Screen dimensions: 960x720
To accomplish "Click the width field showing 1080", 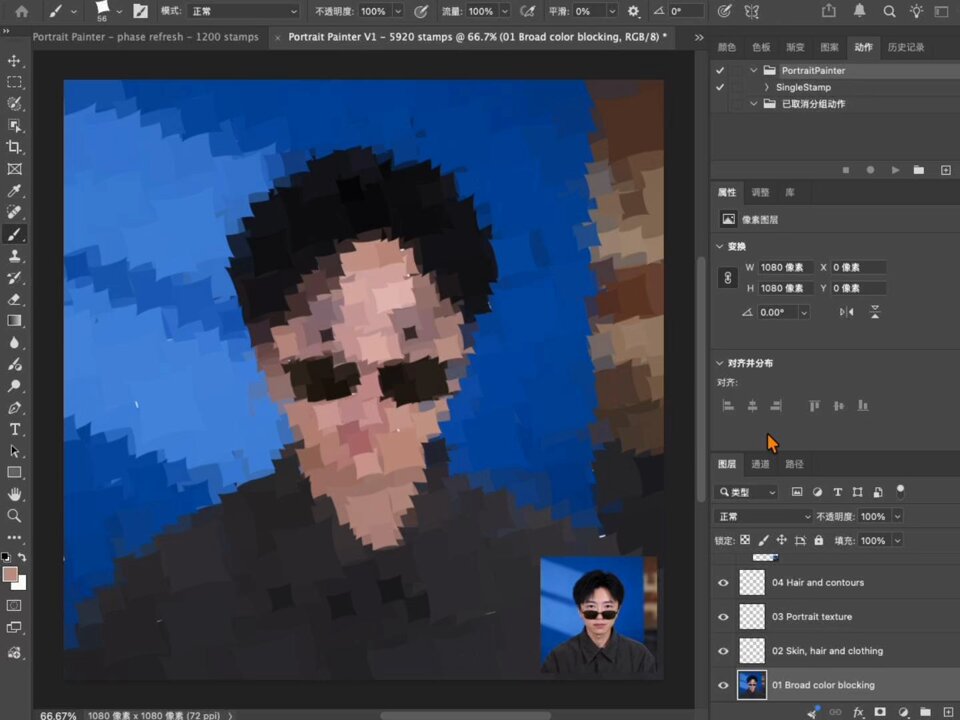I will pos(786,267).
